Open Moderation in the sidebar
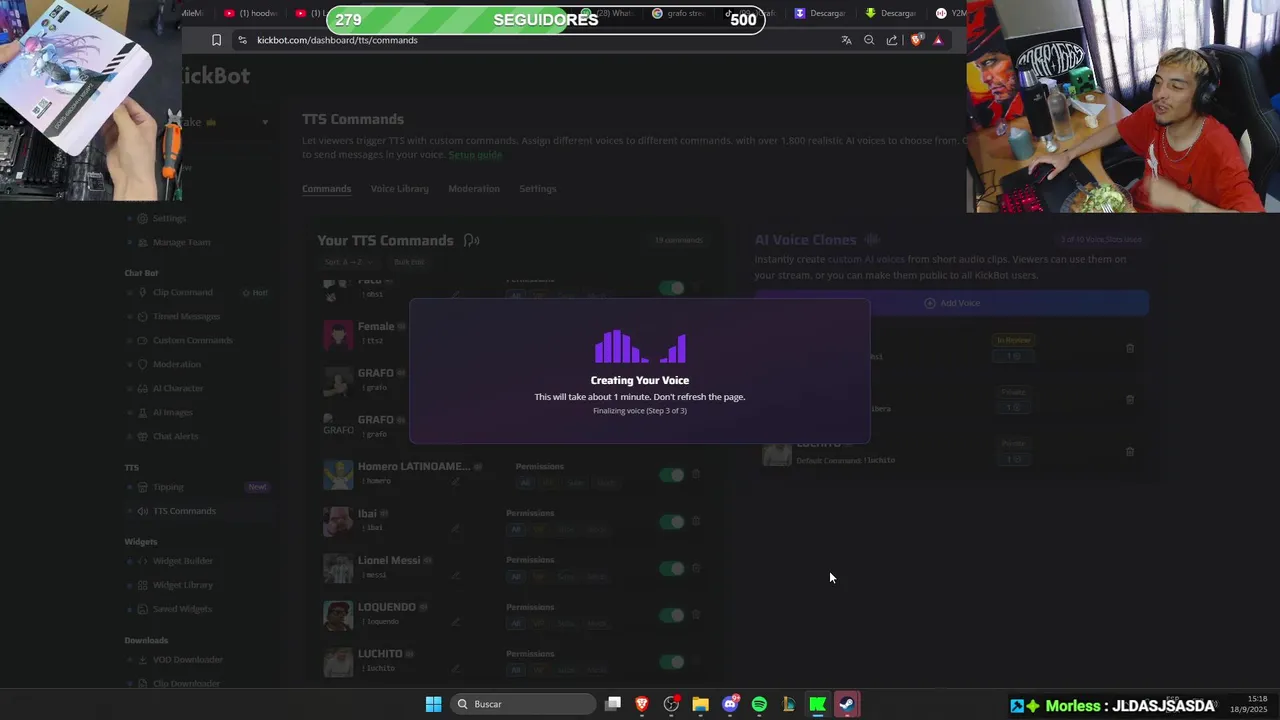The image size is (1280, 720). [177, 364]
